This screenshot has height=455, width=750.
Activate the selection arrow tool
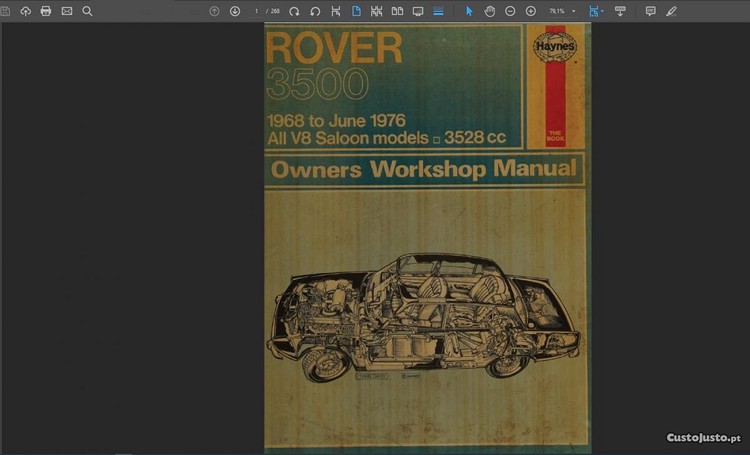pyautogui.click(x=469, y=11)
